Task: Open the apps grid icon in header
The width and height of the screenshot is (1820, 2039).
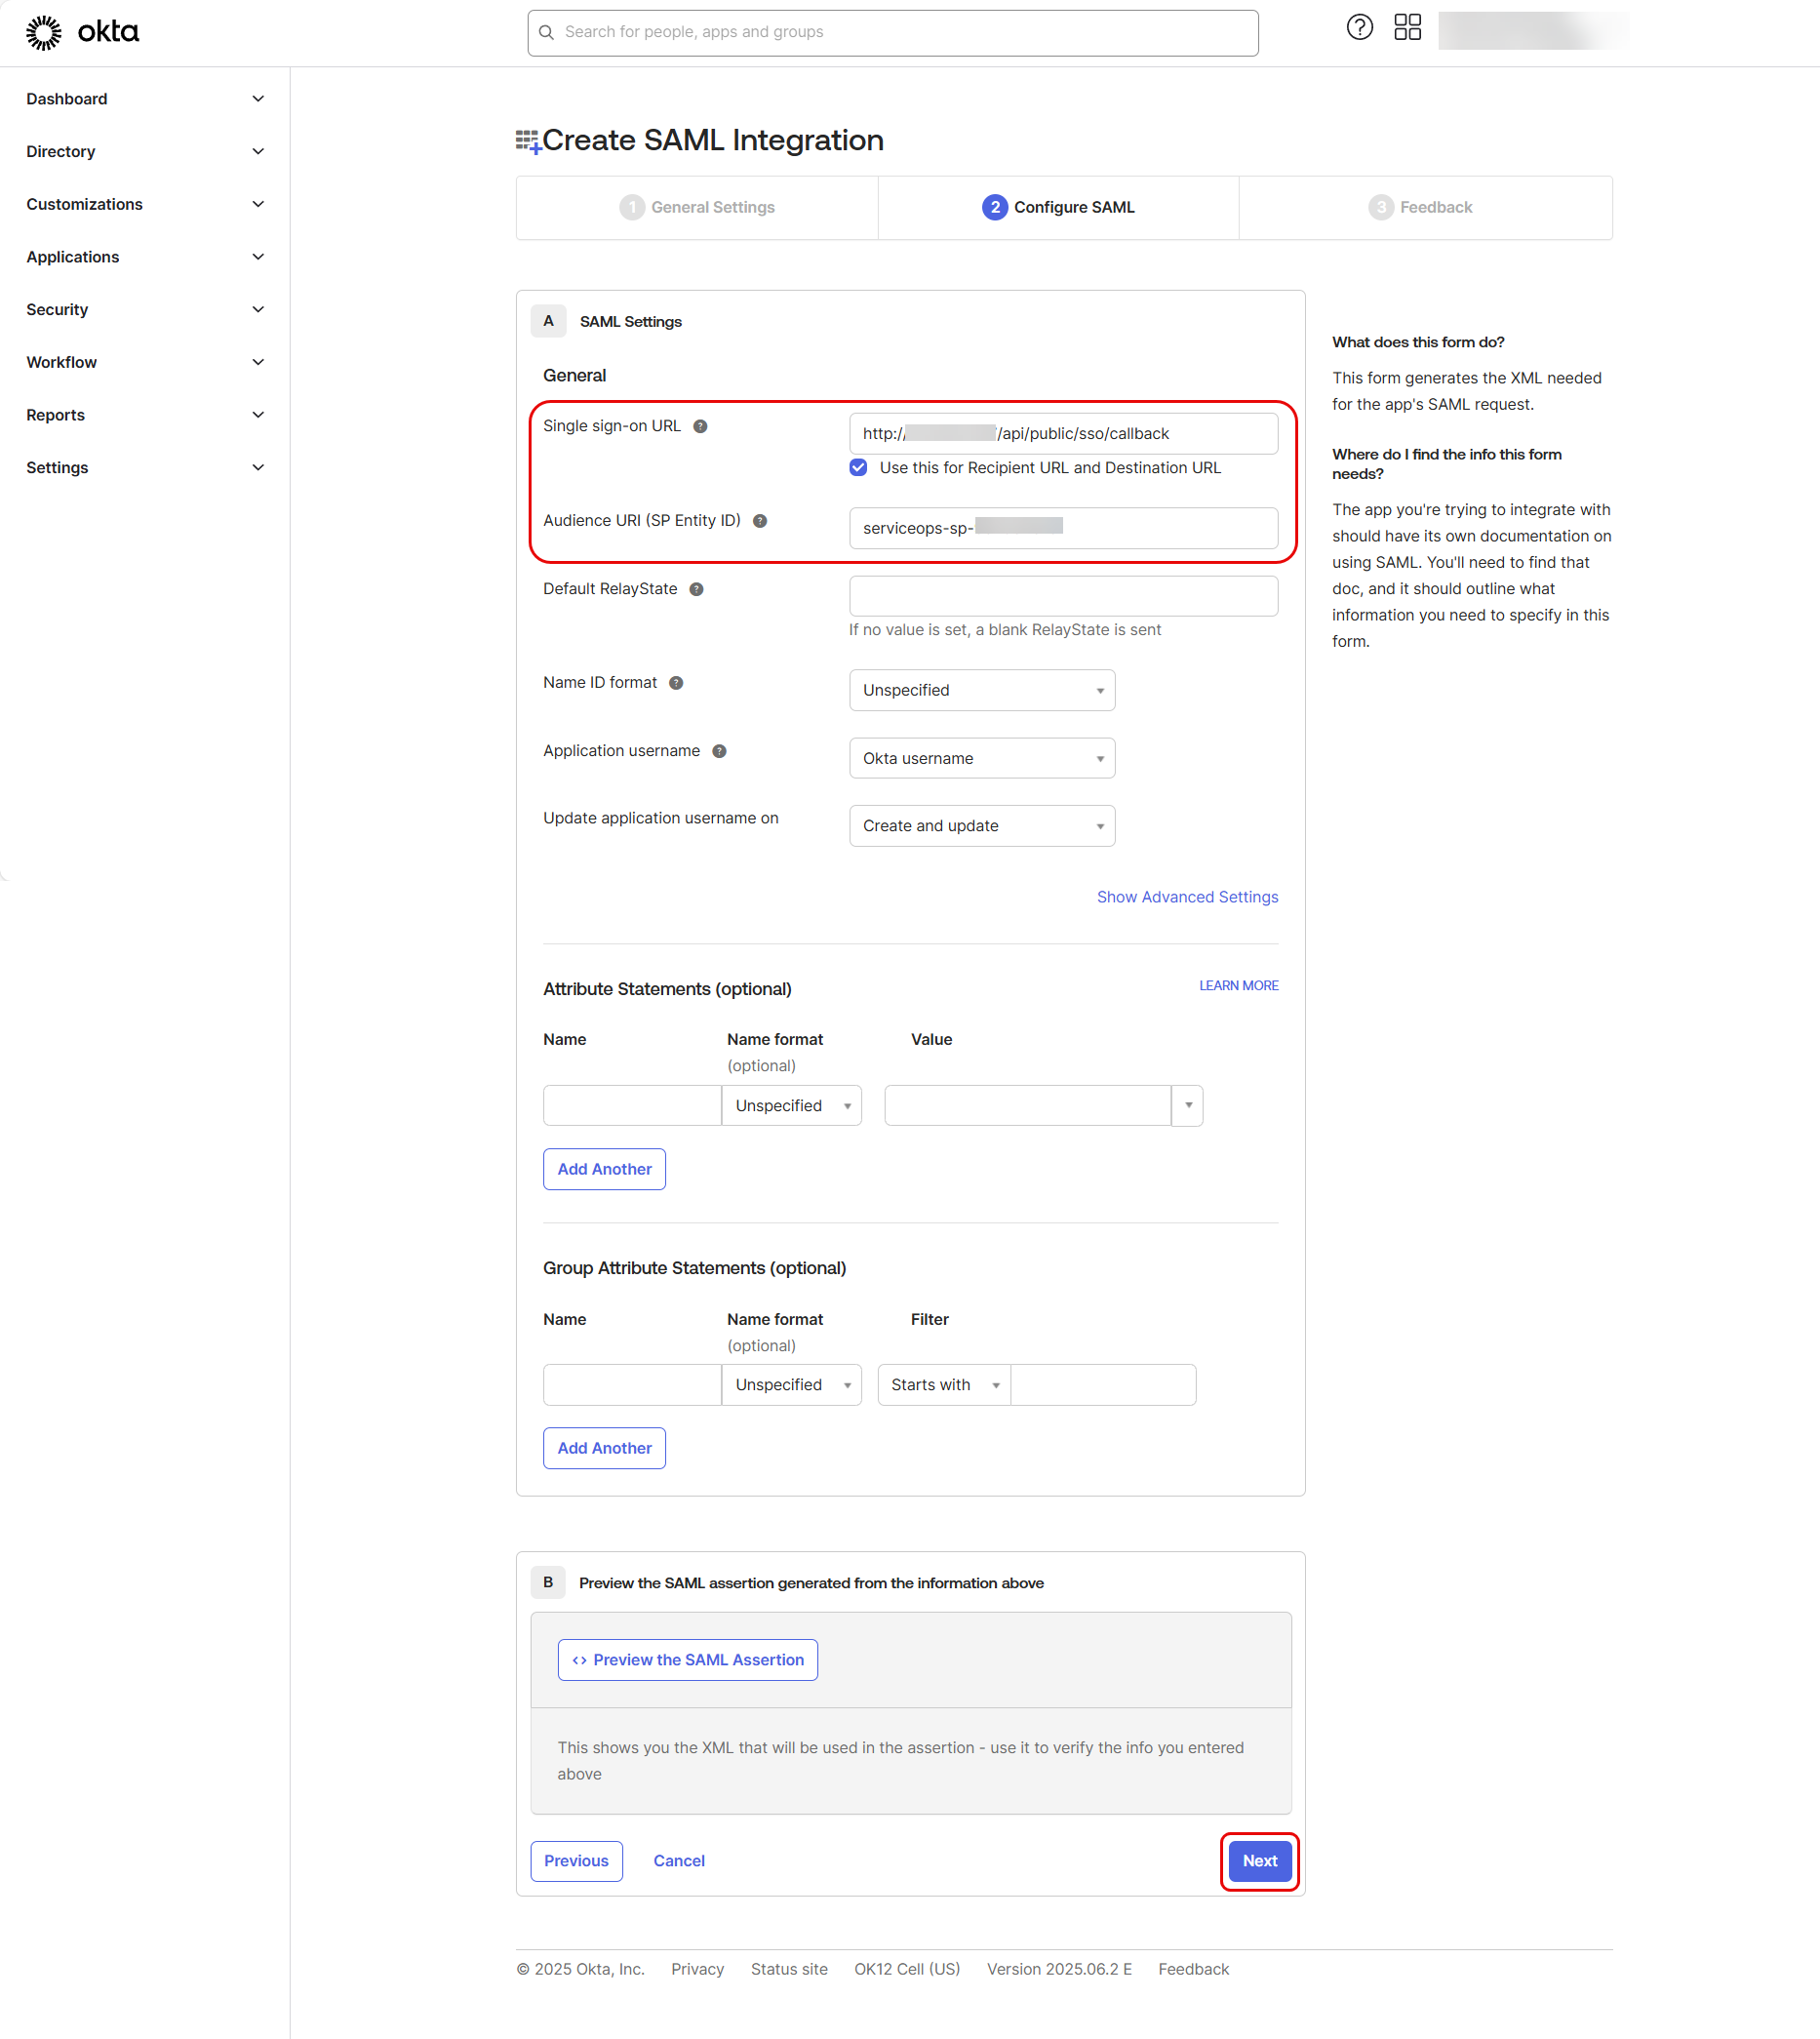Action: tap(1407, 28)
